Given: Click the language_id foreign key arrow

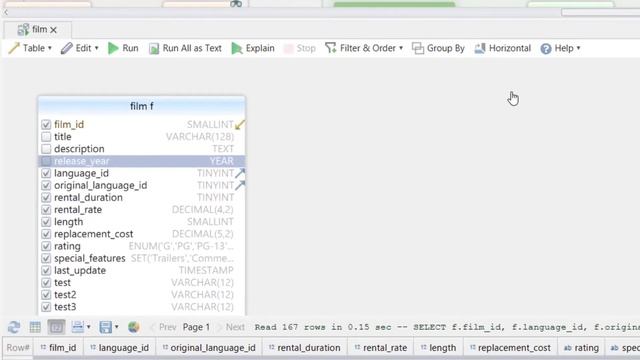Looking at the screenshot, I should click(240, 173).
